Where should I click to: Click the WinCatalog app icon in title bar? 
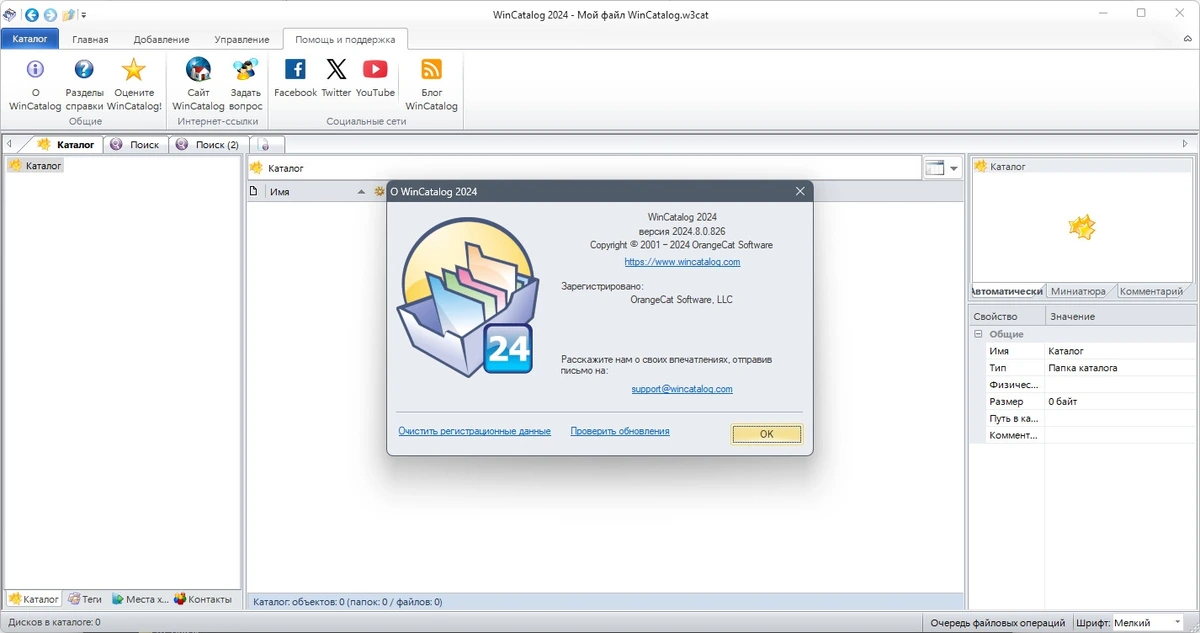click(x=10, y=14)
